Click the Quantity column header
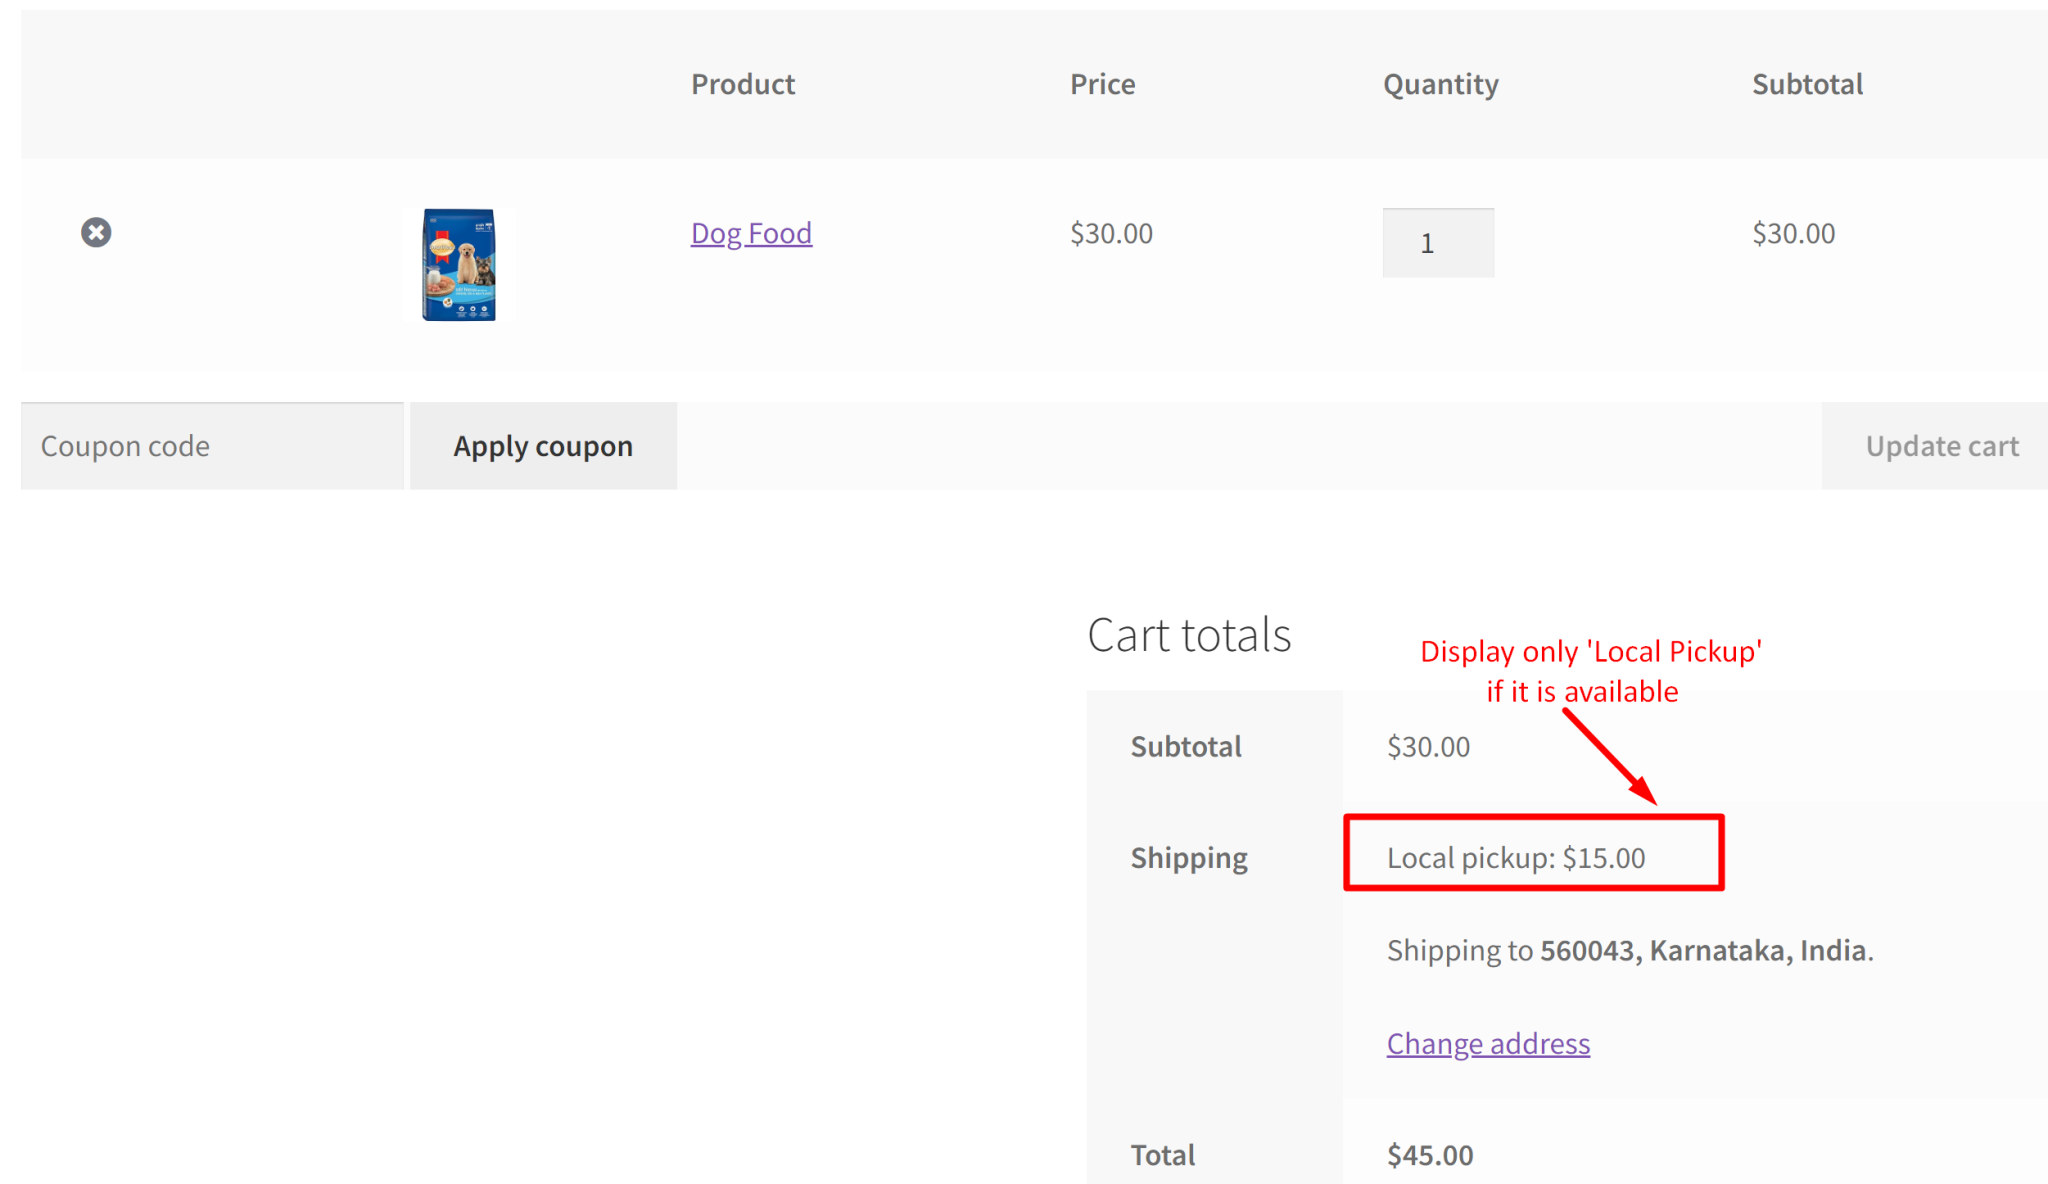 (1439, 84)
